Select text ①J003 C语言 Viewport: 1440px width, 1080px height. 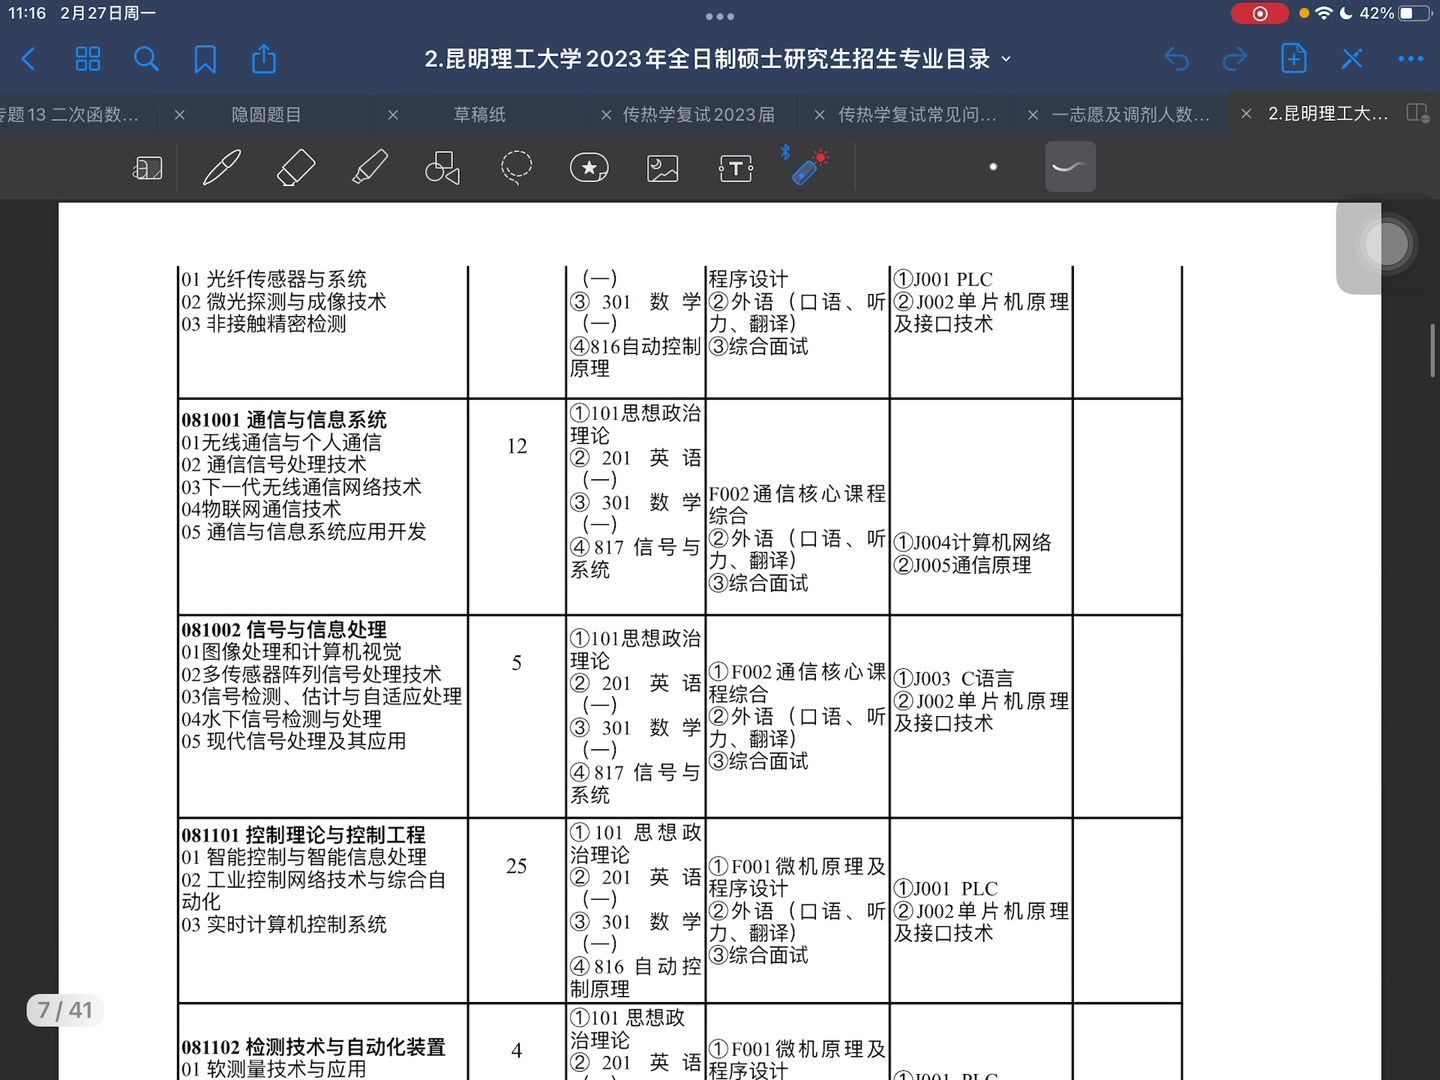tap(953, 679)
